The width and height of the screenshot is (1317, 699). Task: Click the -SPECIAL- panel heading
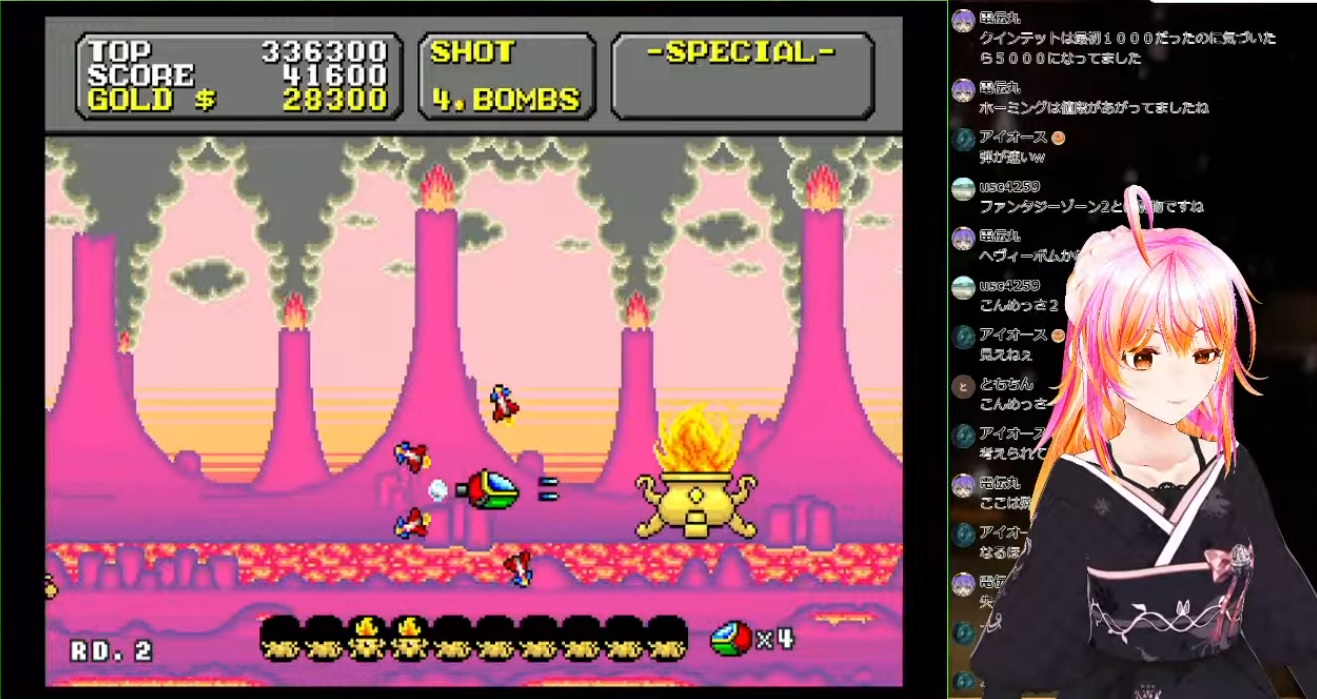point(741,52)
